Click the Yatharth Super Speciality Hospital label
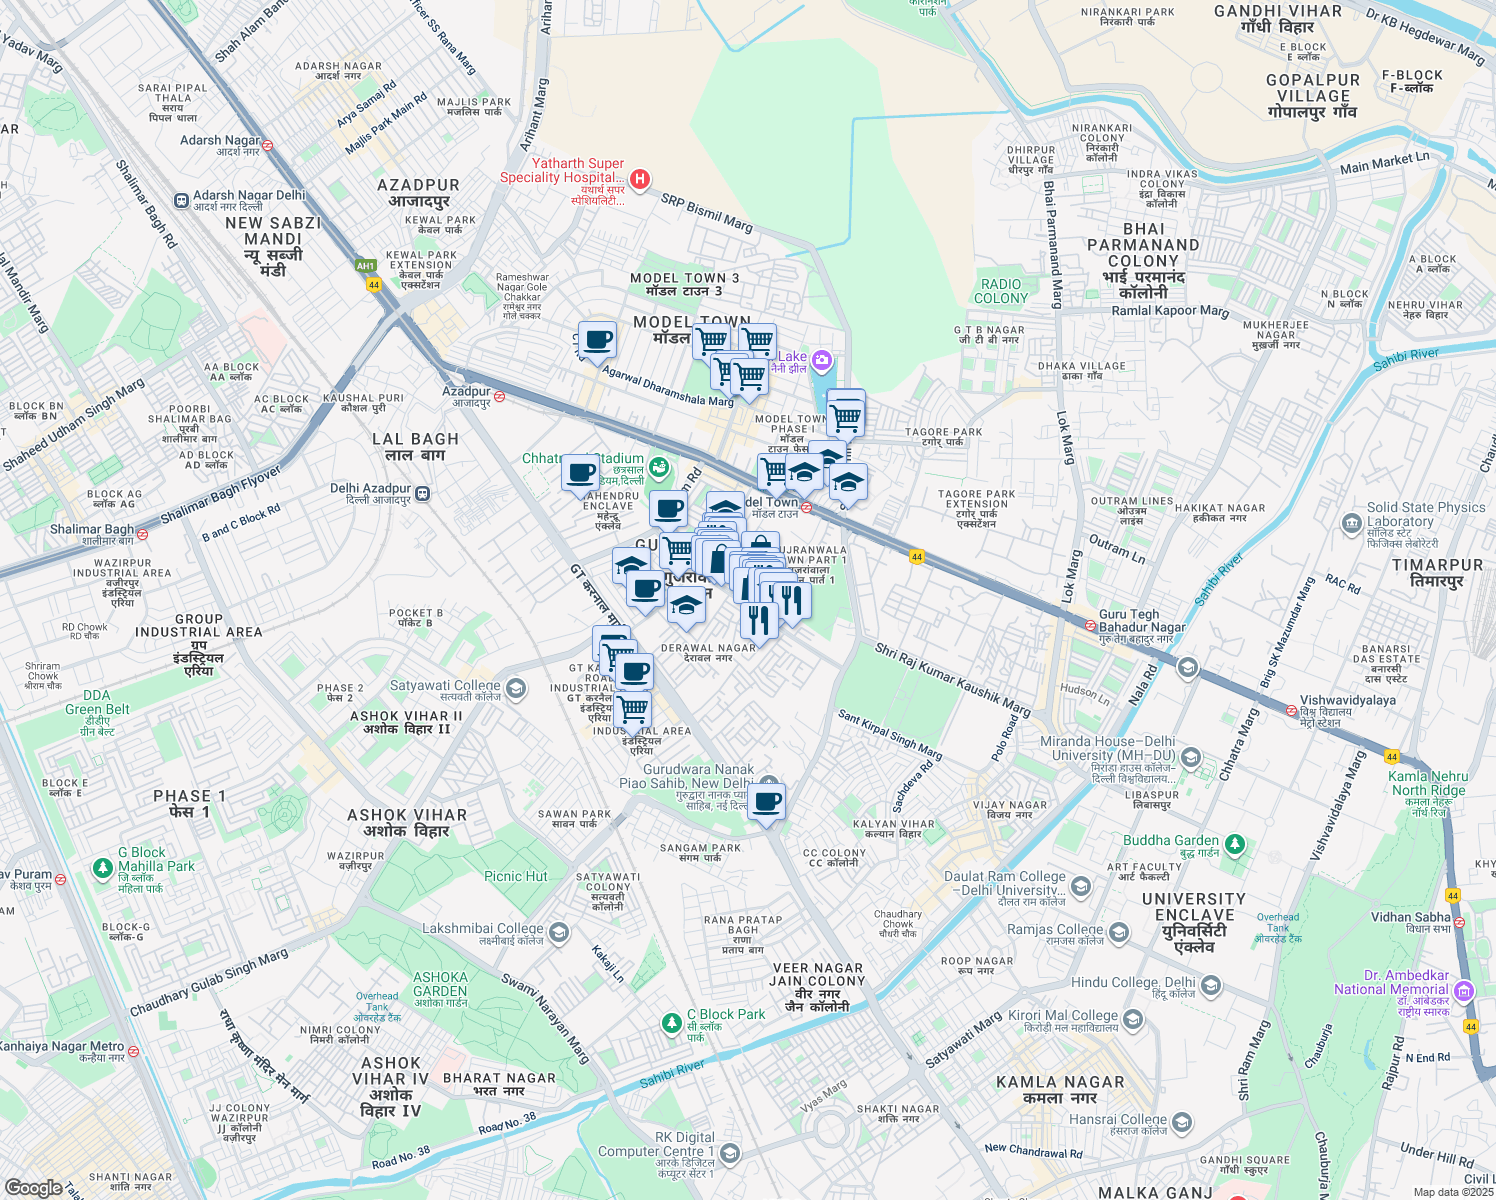 point(562,170)
